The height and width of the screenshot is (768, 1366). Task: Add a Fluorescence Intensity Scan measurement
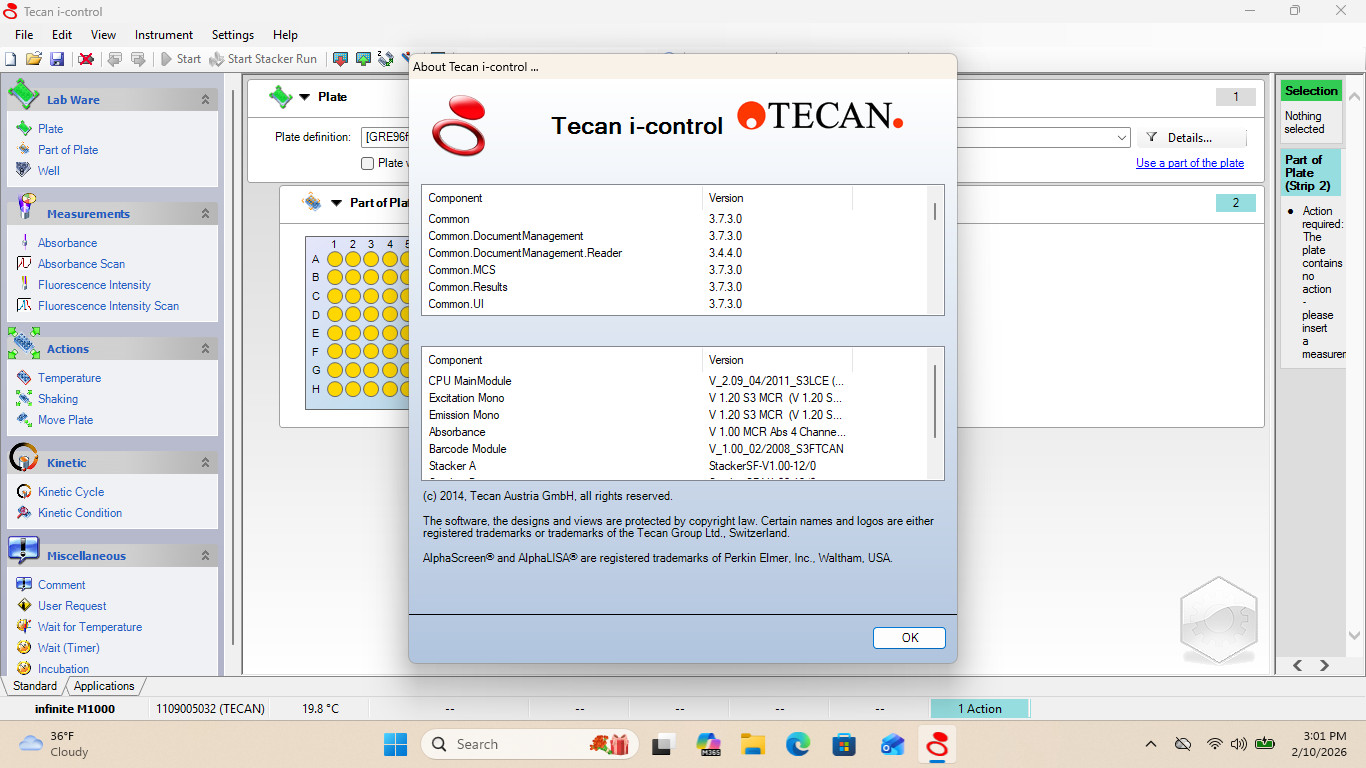(x=108, y=306)
